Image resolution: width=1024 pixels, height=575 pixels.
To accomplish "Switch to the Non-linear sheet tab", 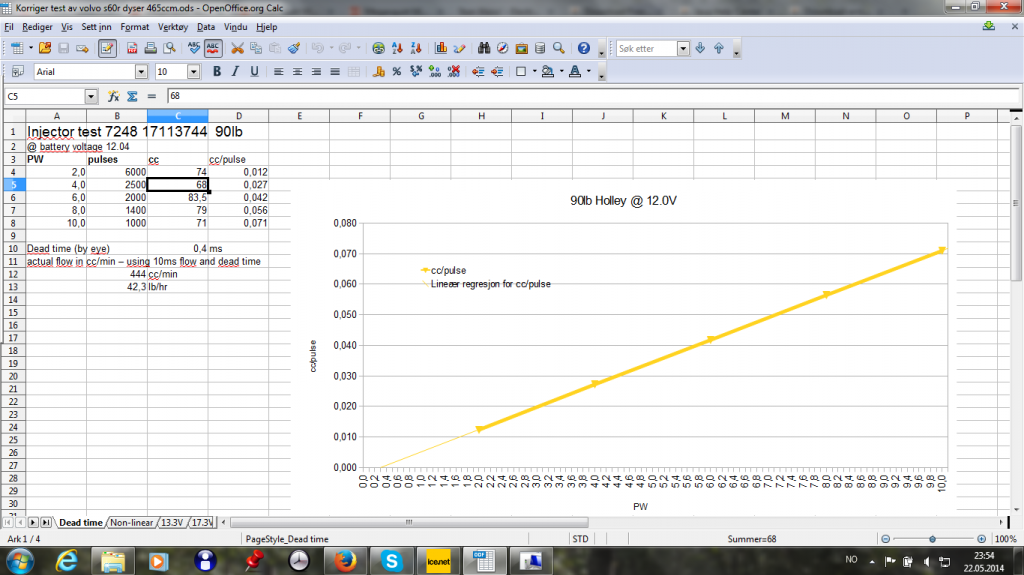I will 132,523.
